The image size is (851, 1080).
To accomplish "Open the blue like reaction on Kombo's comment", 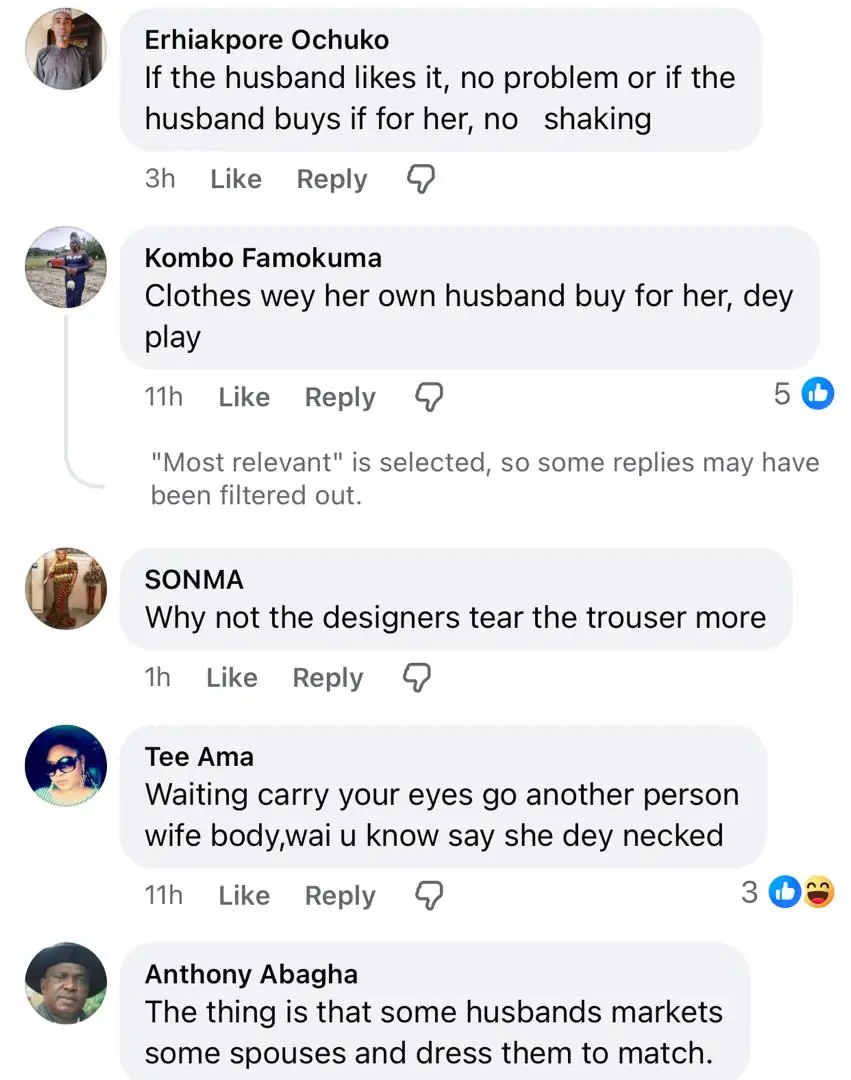I will pos(817,395).
